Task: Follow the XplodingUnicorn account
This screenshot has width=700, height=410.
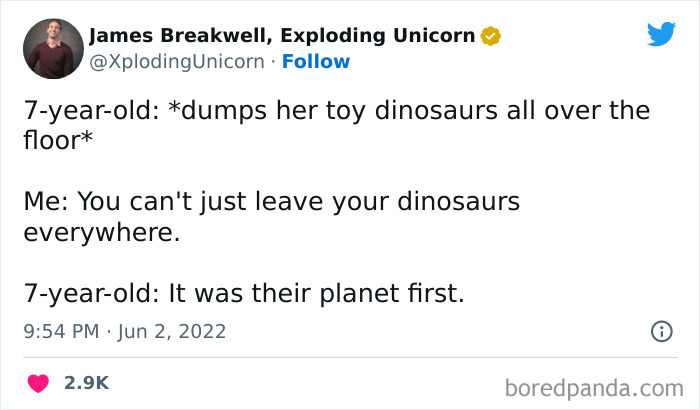Action: (316, 62)
